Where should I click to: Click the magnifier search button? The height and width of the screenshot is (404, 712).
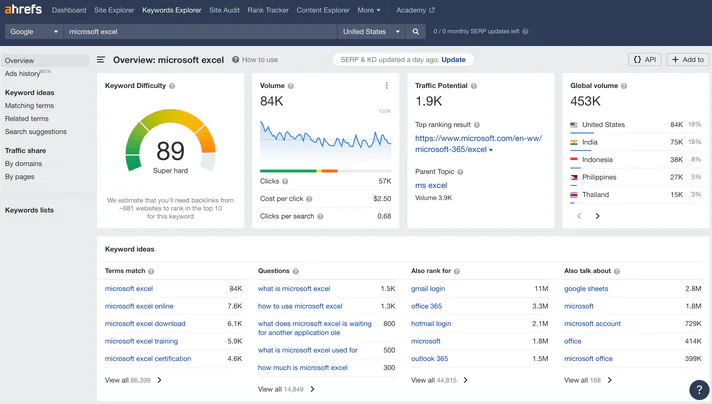point(415,32)
